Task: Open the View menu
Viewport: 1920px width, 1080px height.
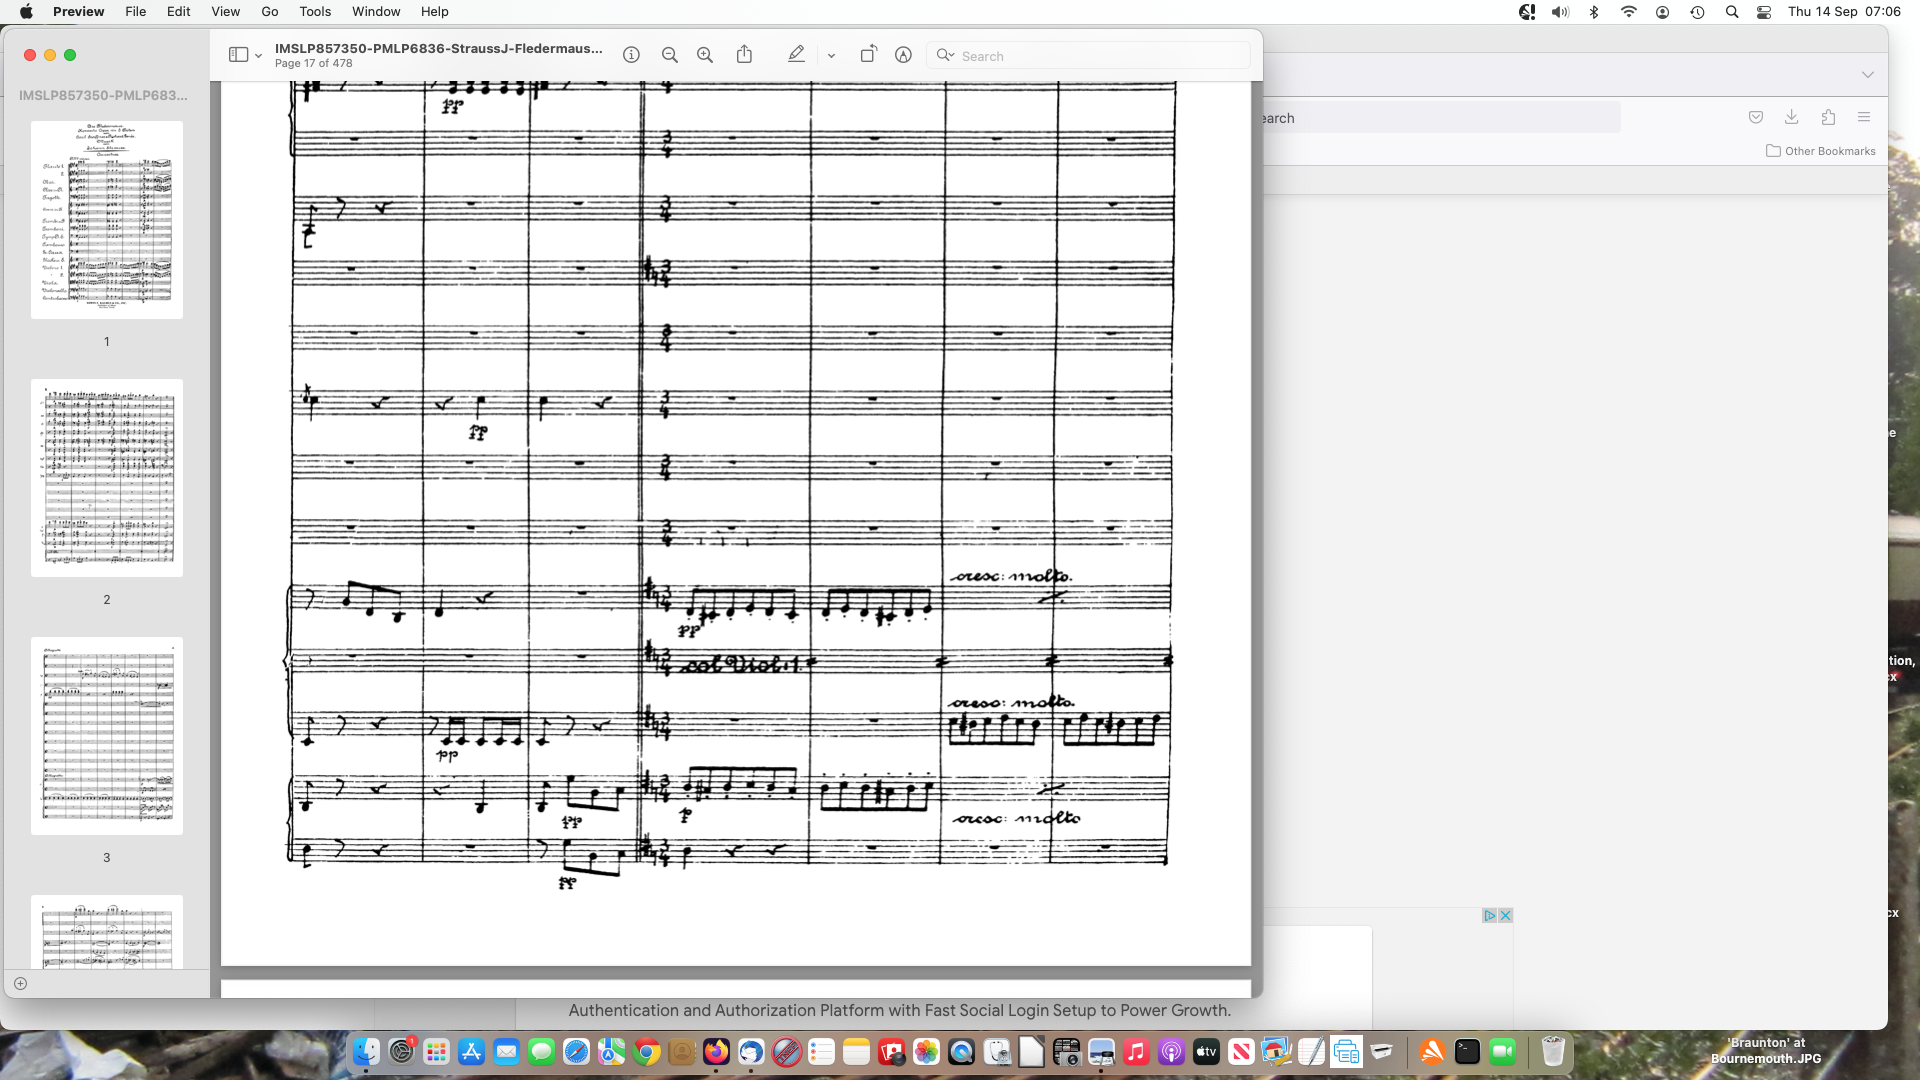Action: (225, 12)
